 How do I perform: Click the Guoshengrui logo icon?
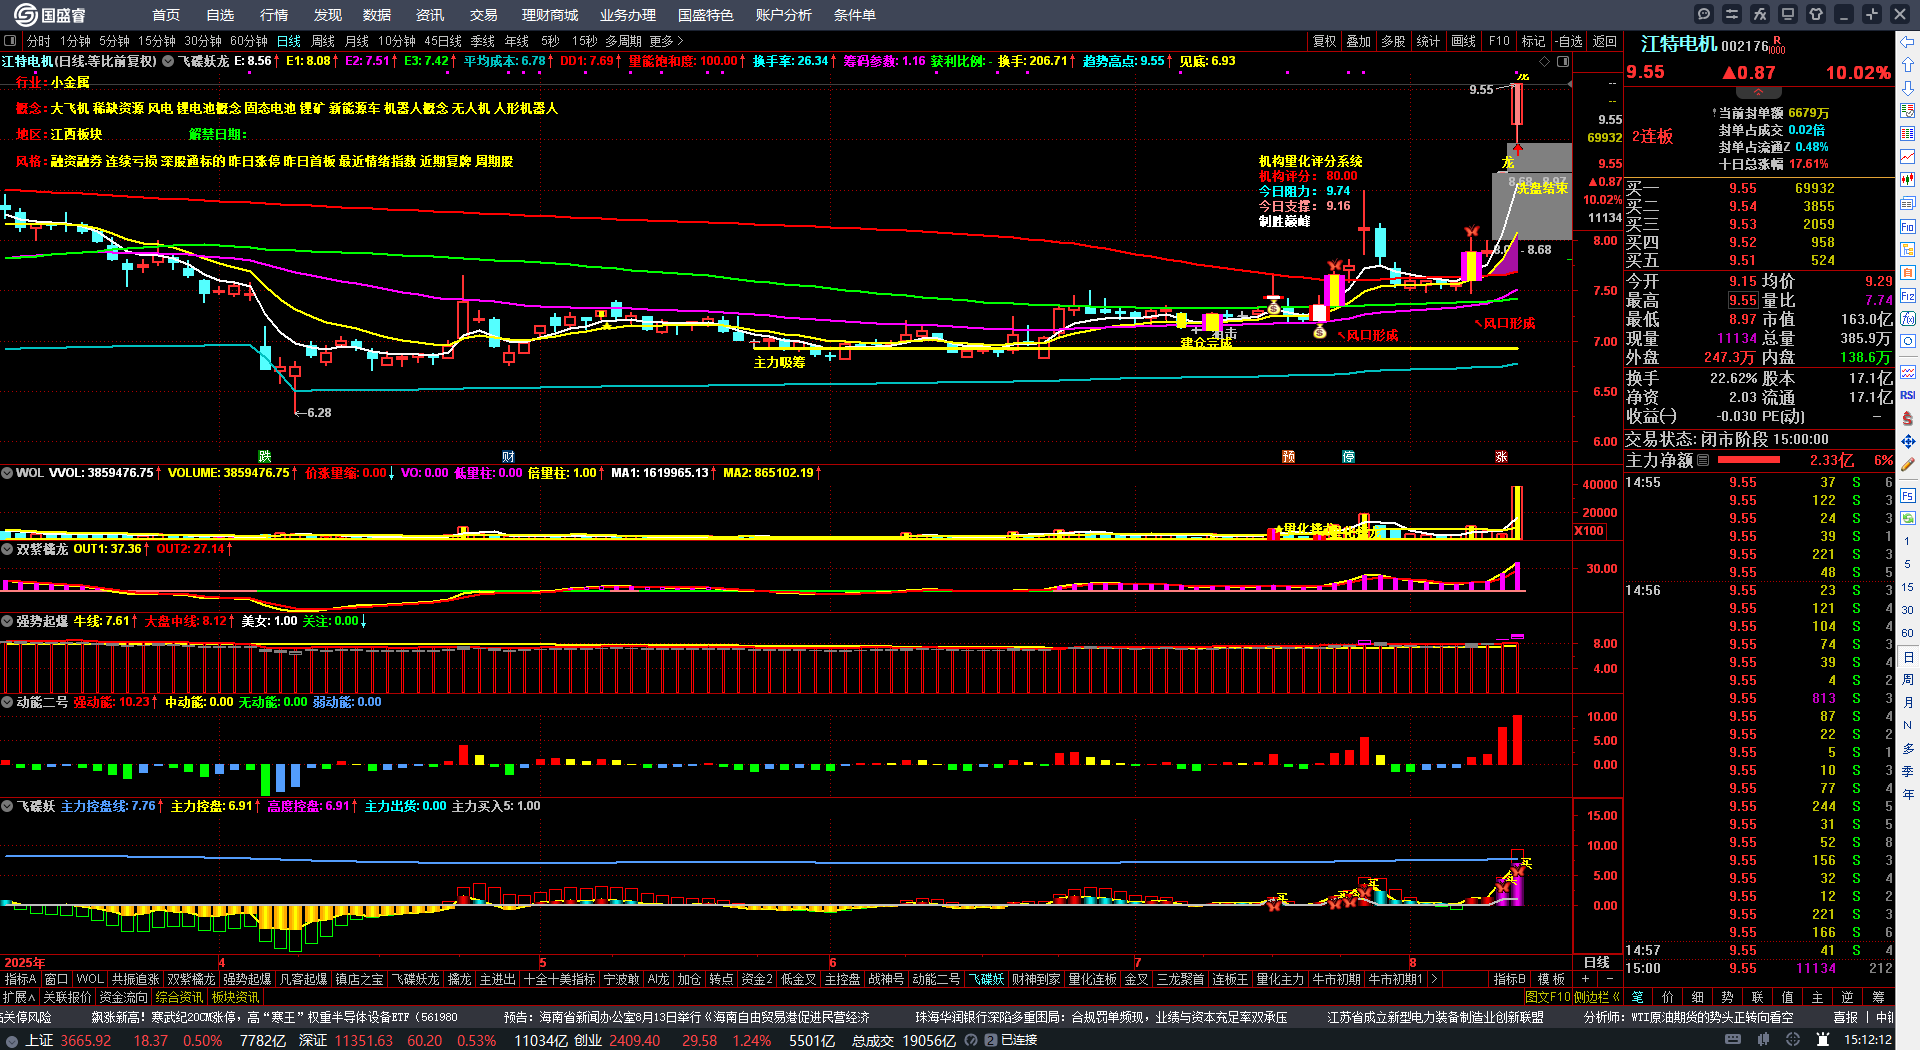(x=25, y=14)
